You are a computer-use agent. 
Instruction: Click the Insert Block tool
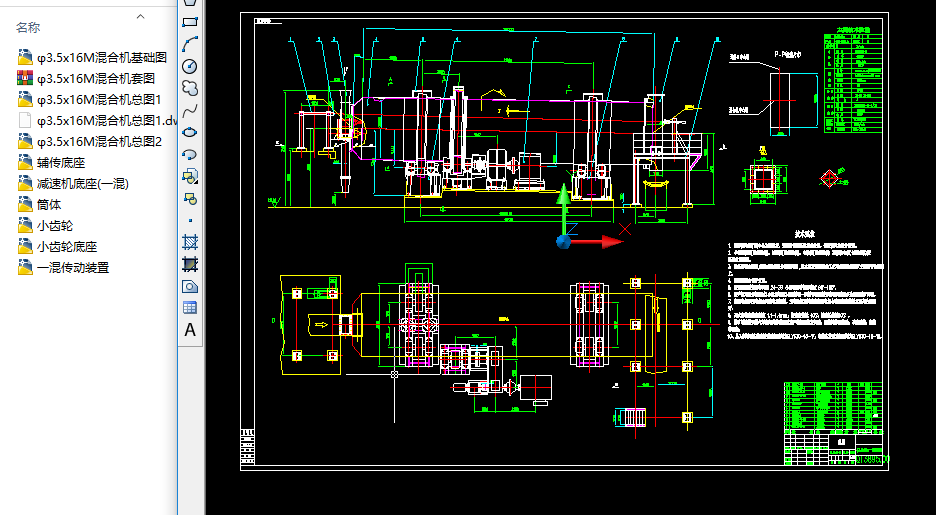point(190,176)
